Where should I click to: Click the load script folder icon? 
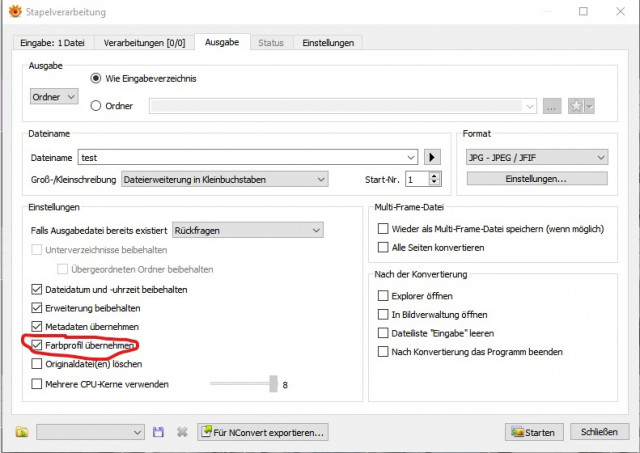(x=22, y=432)
